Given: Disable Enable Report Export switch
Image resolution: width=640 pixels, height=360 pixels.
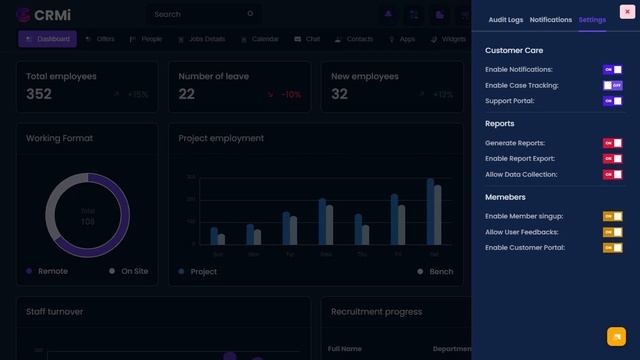Looking at the screenshot, I should (x=613, y=158).
